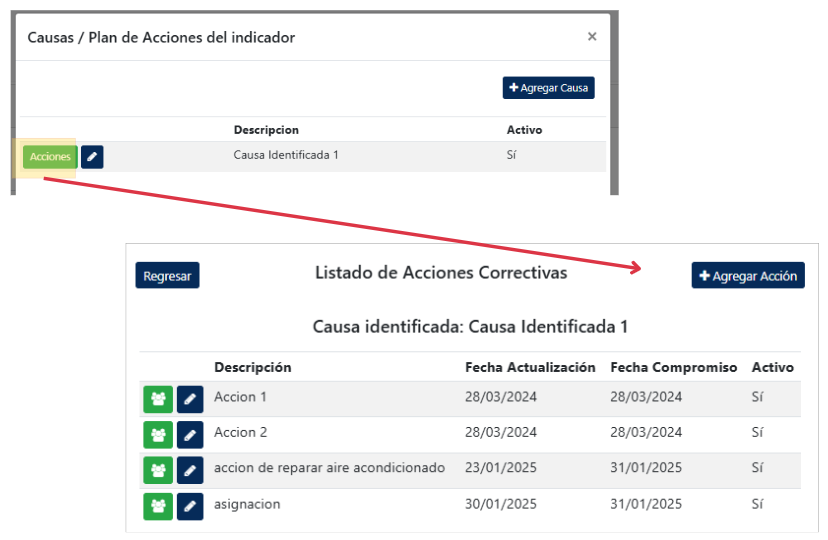Close the Causas / Plan de Acciones dialog
The height and width of the screenshot is (540, 828).
592,36
